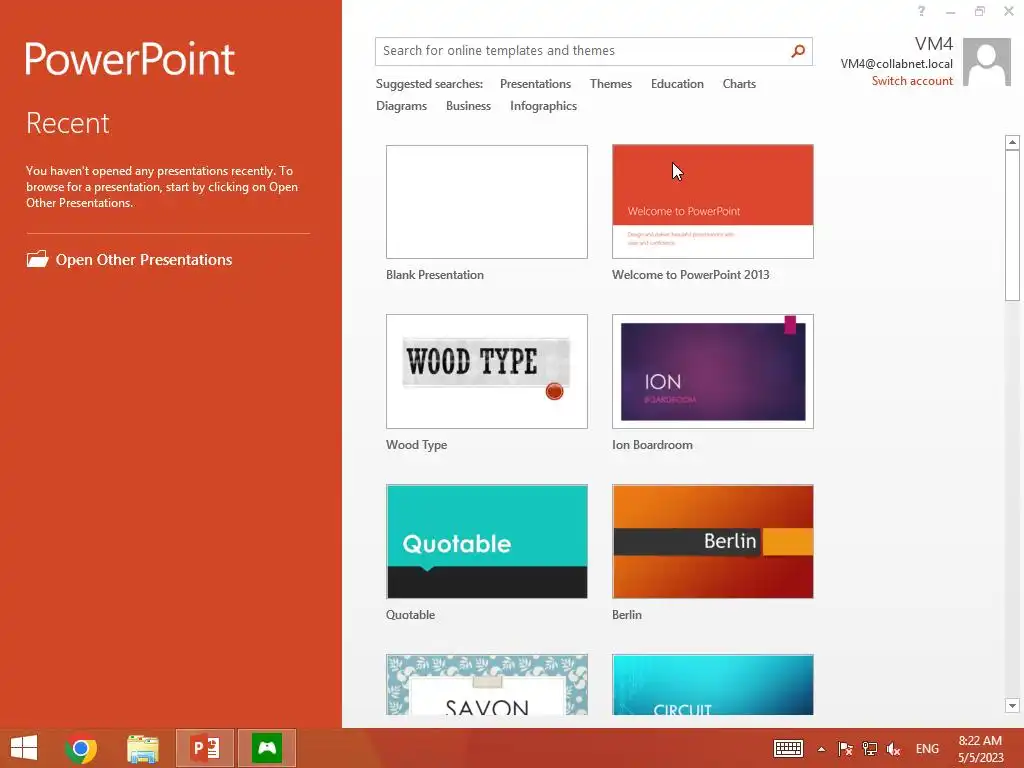Screen dimensions: 1024x768
Task: Choose the Welcome to PowerPoint 2013 template
Action: [x=712, y=202]
